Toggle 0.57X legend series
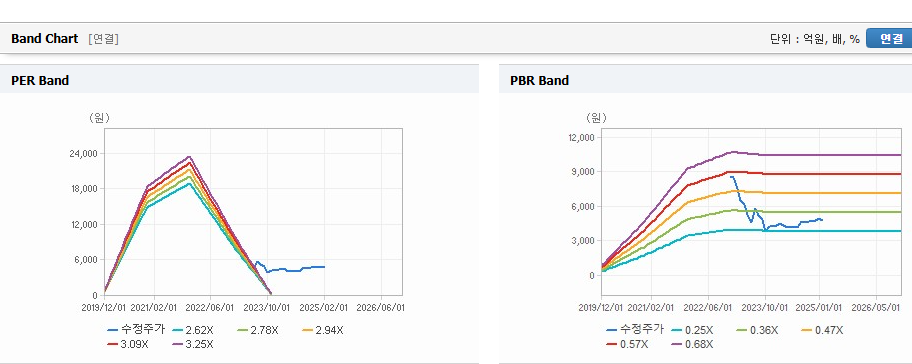Image resolution: width=912 pixels, height=364 pixels. 627,344
